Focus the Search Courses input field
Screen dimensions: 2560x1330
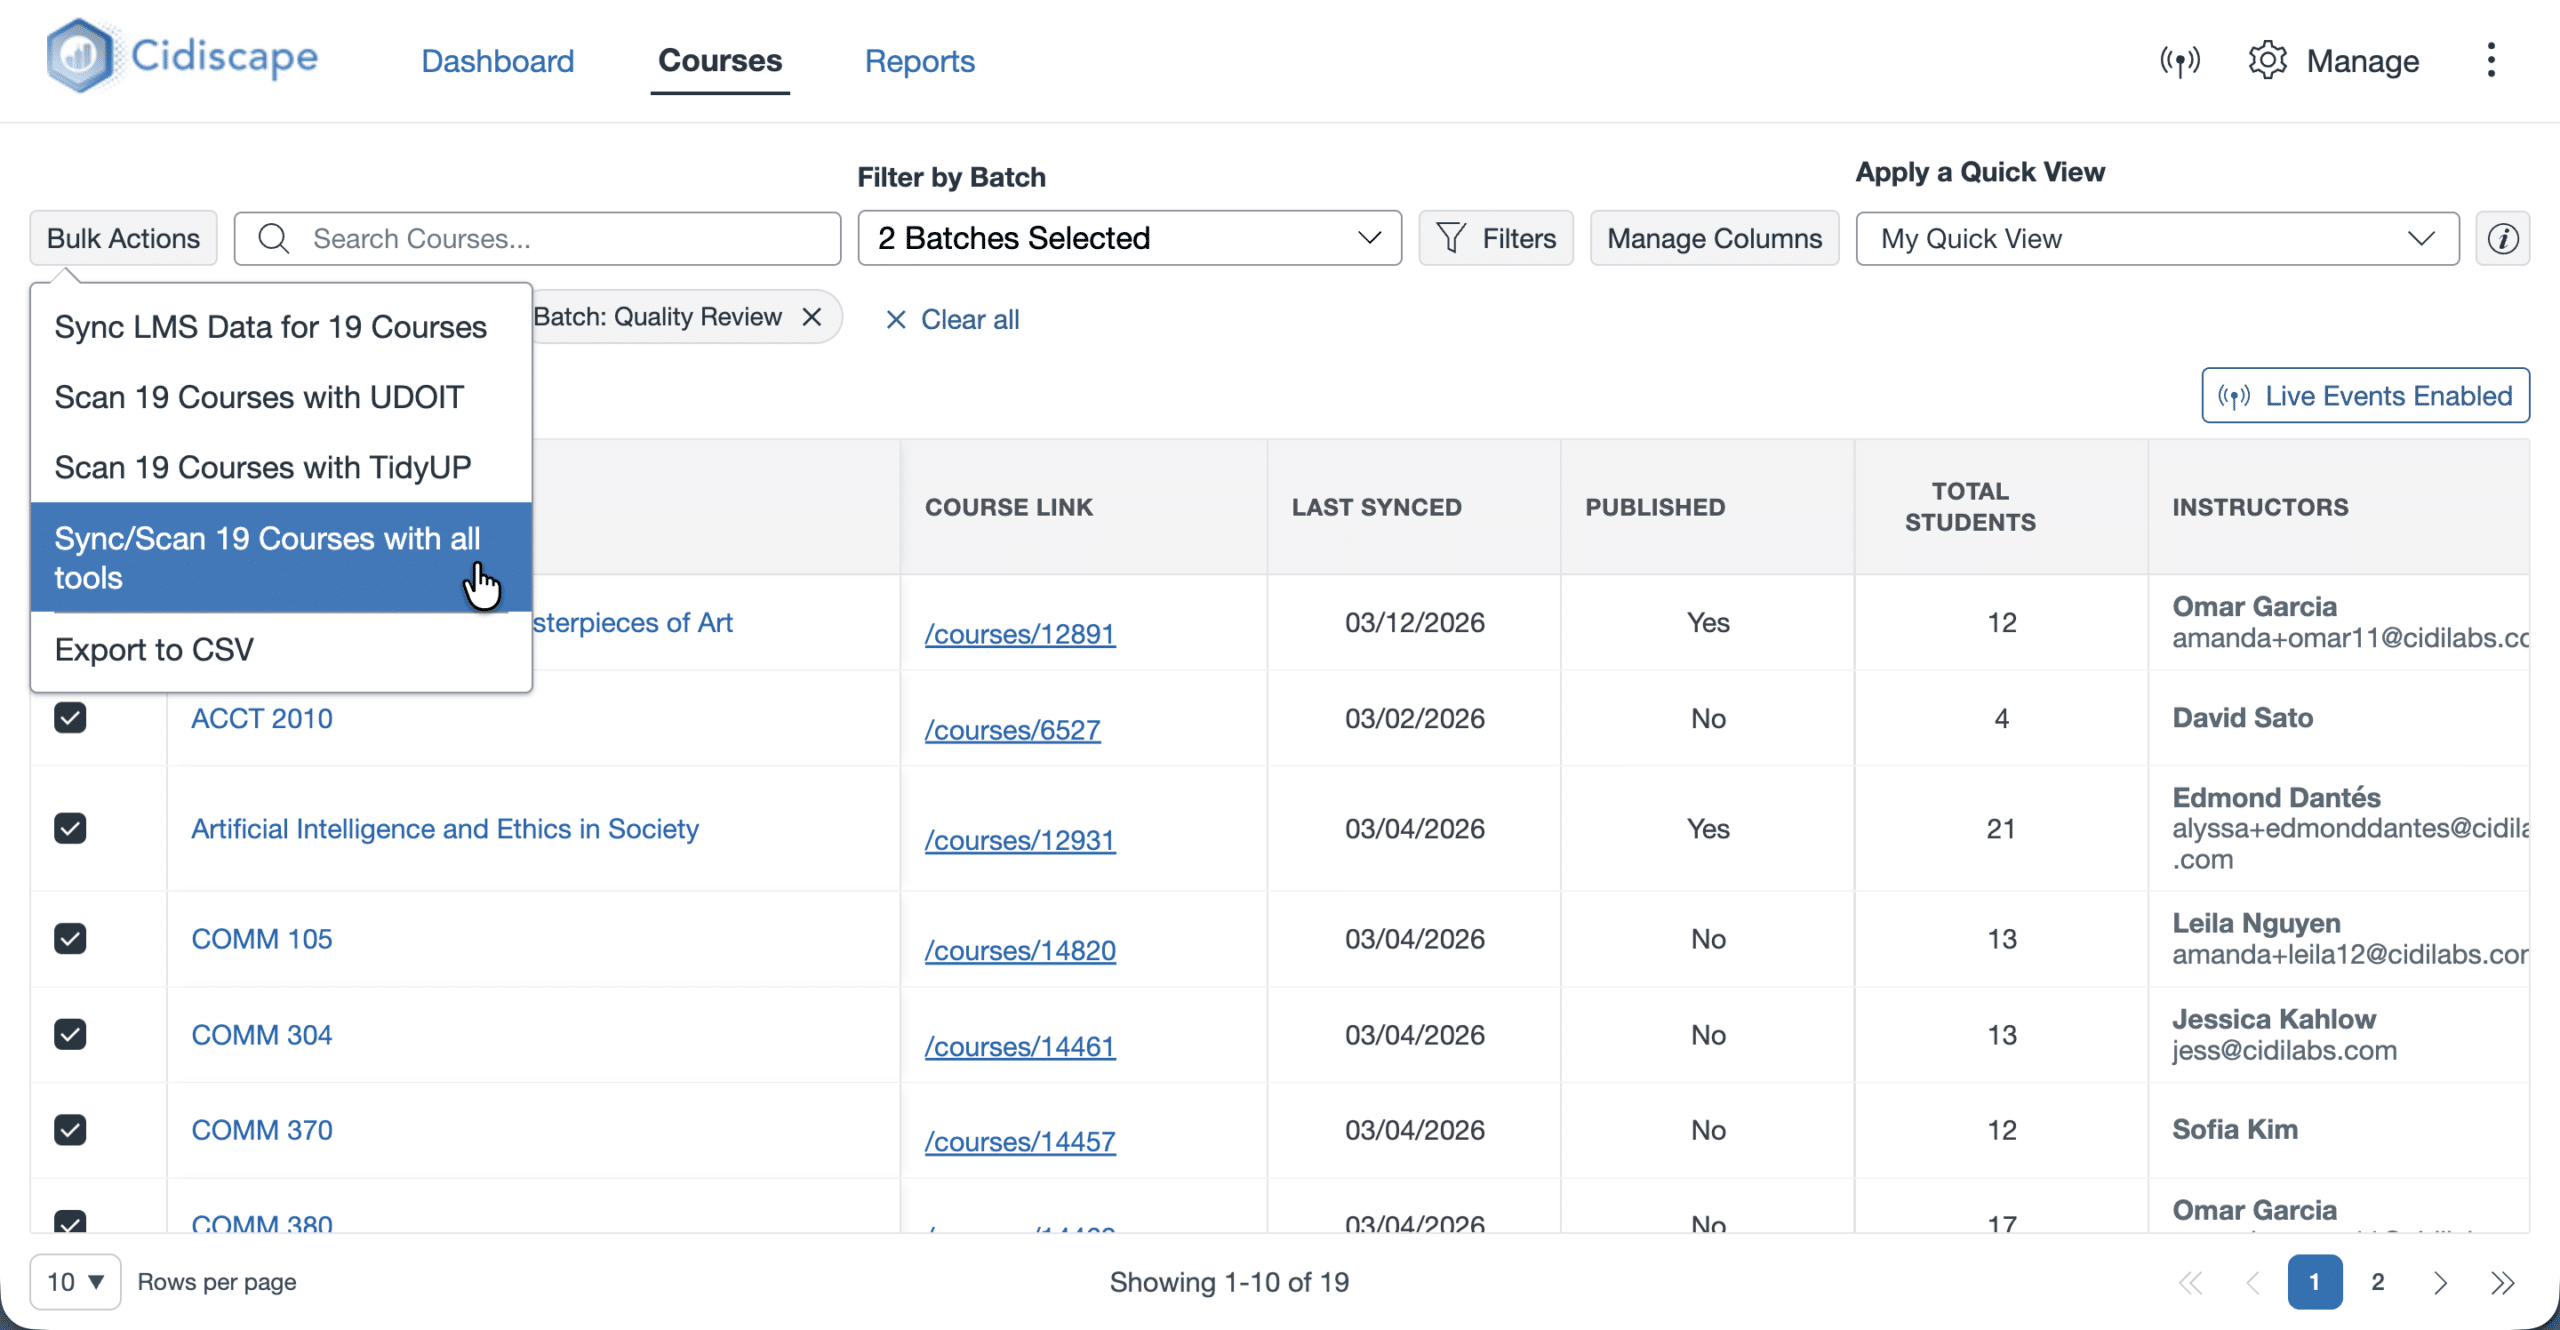[x=560, y=239]
